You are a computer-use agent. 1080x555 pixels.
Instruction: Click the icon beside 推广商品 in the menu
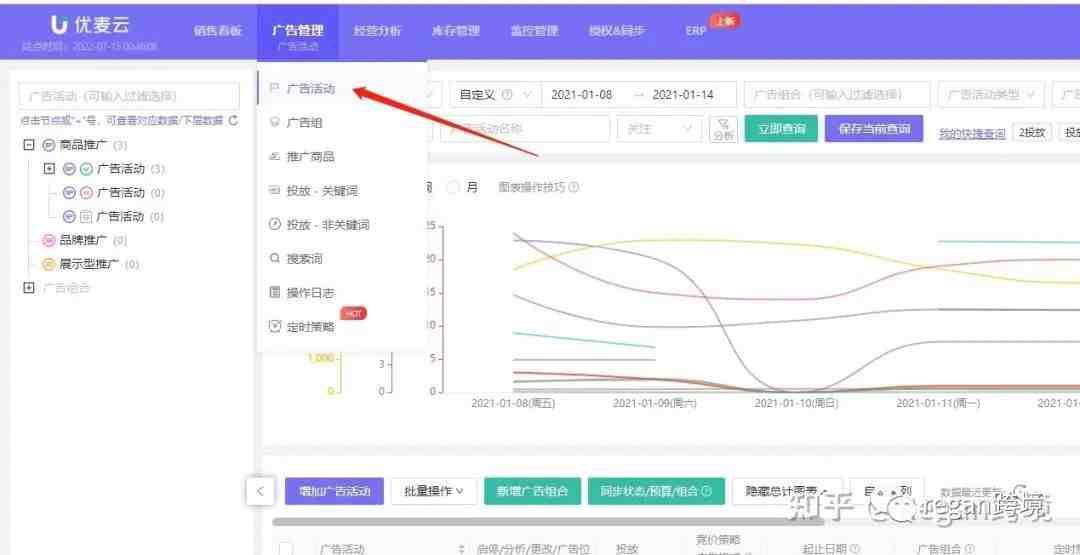coord(275,156)
